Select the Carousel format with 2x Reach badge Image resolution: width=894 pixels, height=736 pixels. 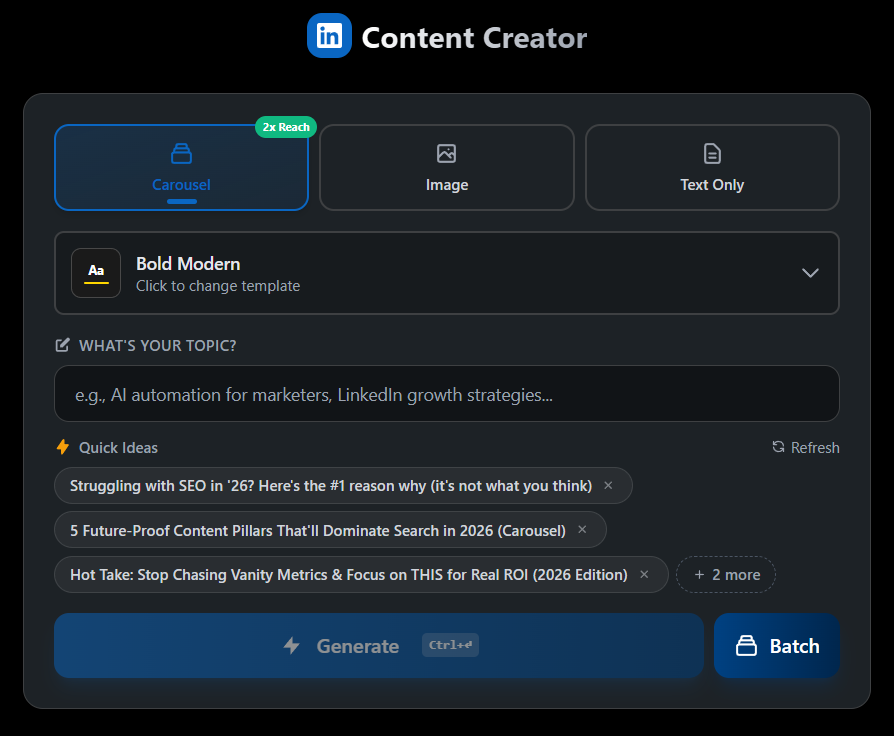click(x=181, y=167)
